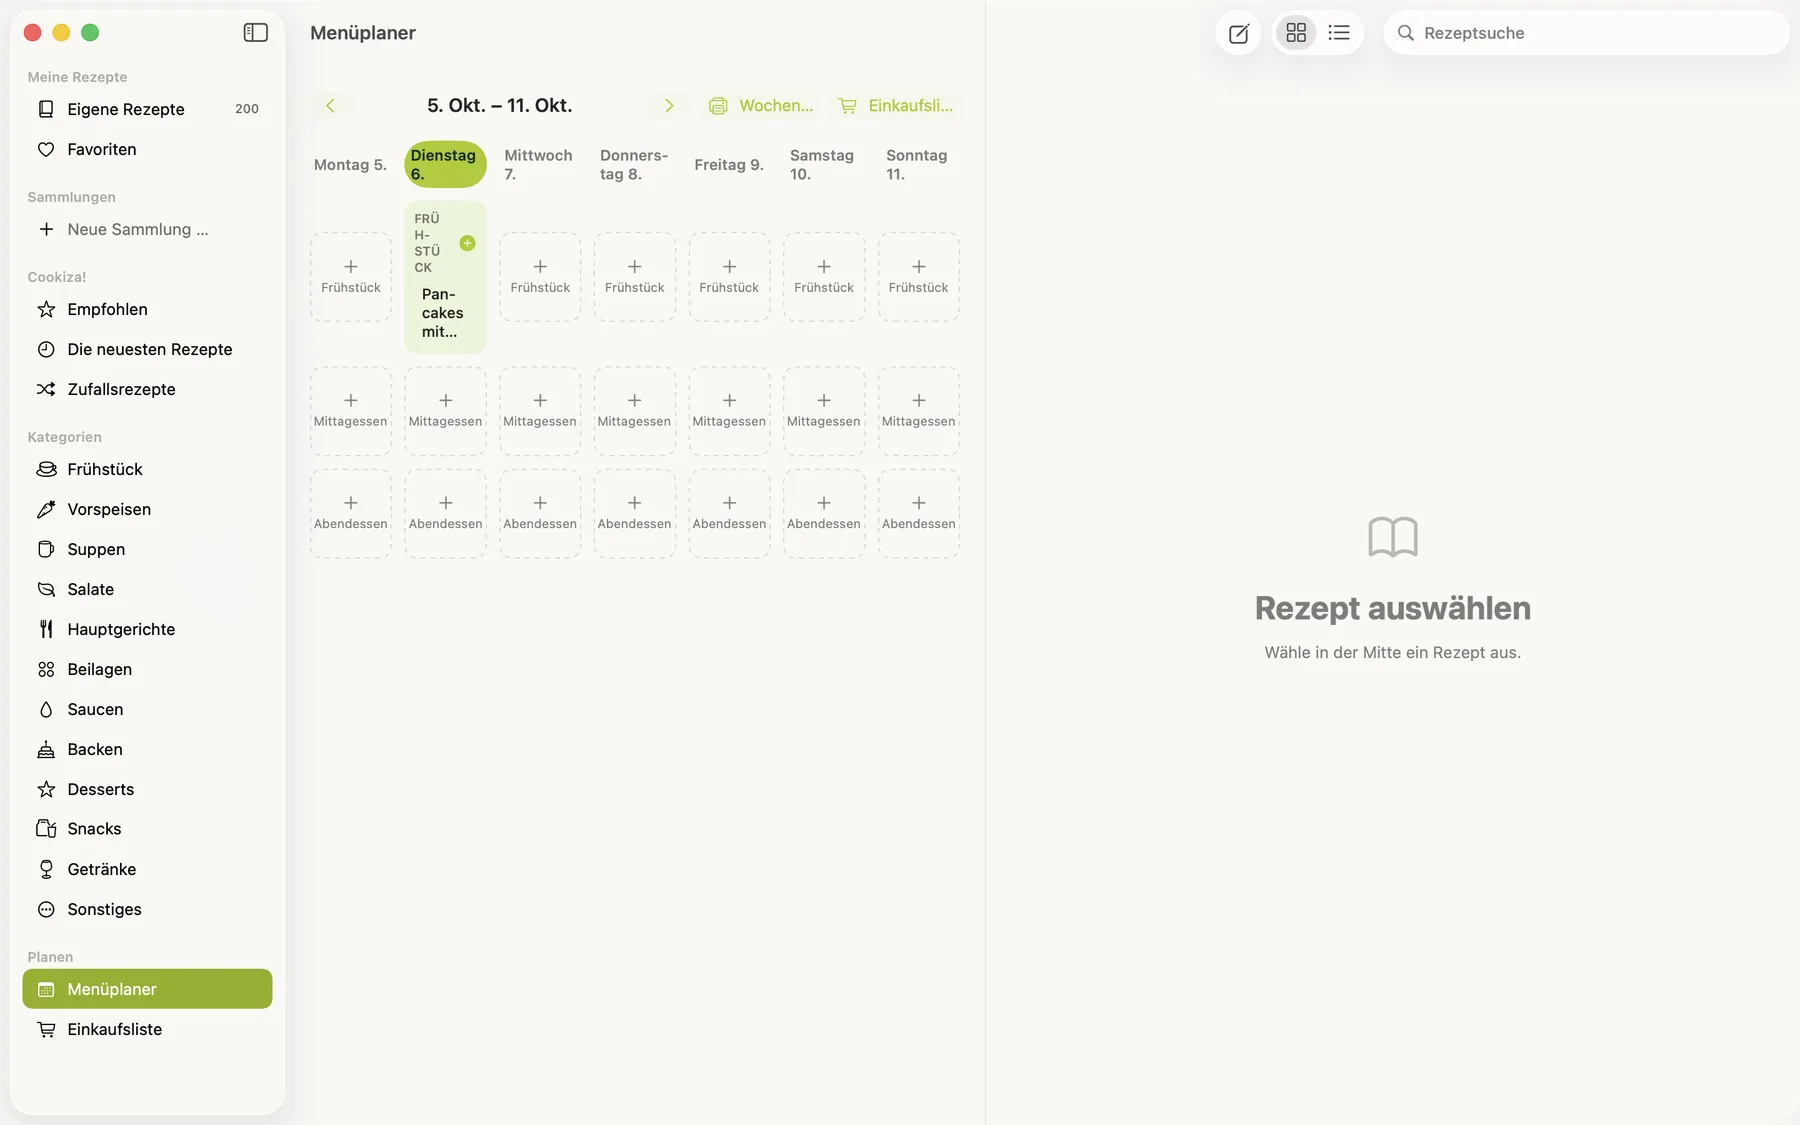Image resolution: width=1800 pixels, height=1125 pixels.
Task: Select Montag 5. day header
Action: (x=350, y=164)
